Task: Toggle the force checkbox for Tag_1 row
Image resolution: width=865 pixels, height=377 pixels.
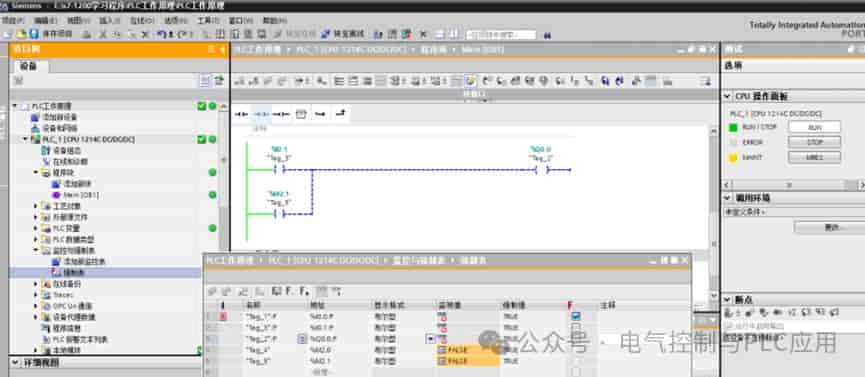Action: click(576, 316)
